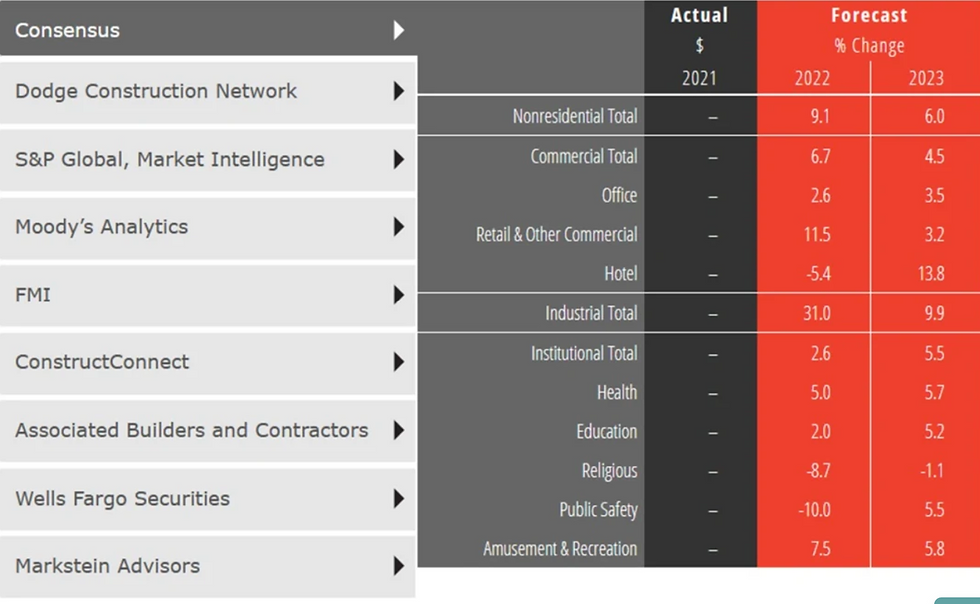This screenshot has height=604, width=980.
Task: Click the Associated Builders and Contractors arrow
Action: [x=399, y=430]
